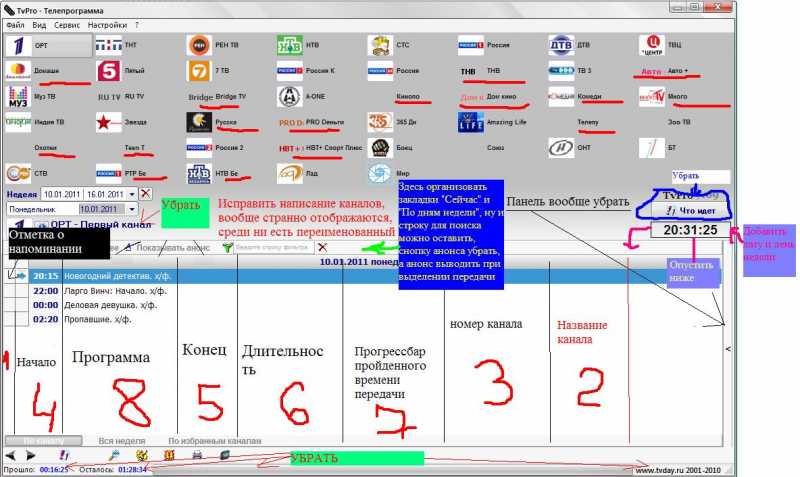Clear the week range with red X
The image size is (800, 477).
coord(145,194)
